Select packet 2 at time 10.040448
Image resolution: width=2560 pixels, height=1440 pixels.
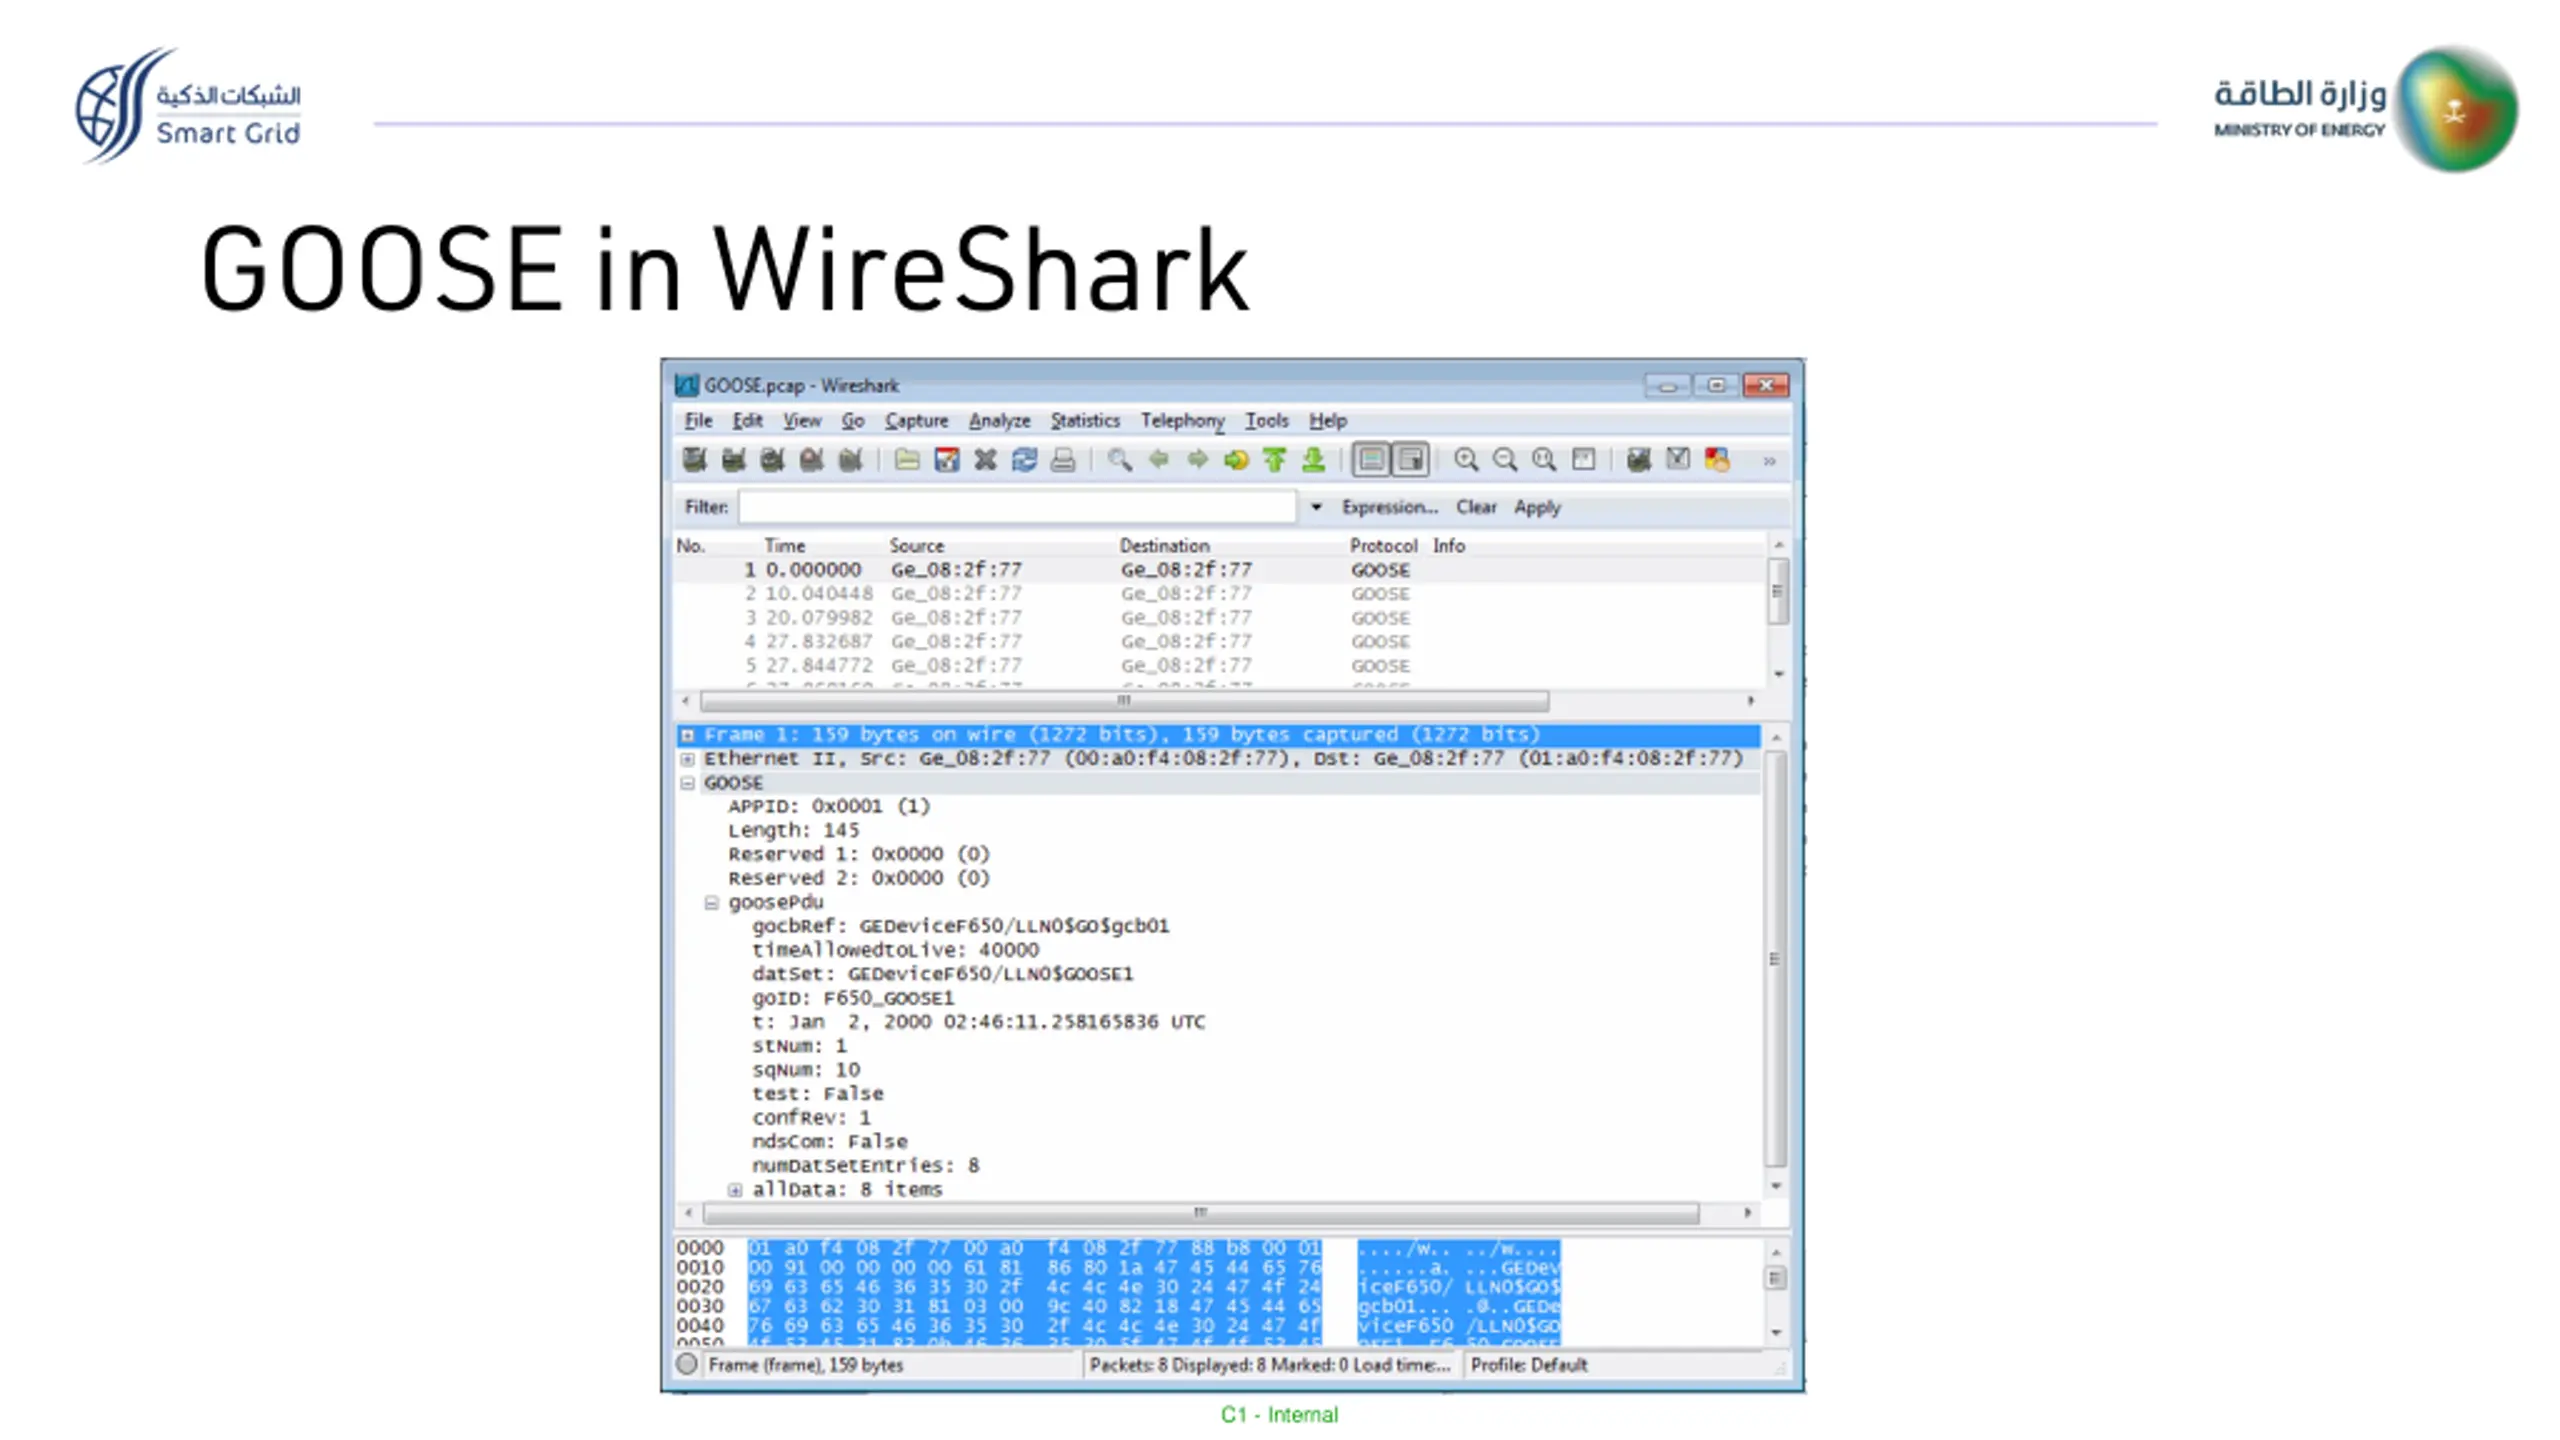pyautogui.click(x=1220, y=594)
